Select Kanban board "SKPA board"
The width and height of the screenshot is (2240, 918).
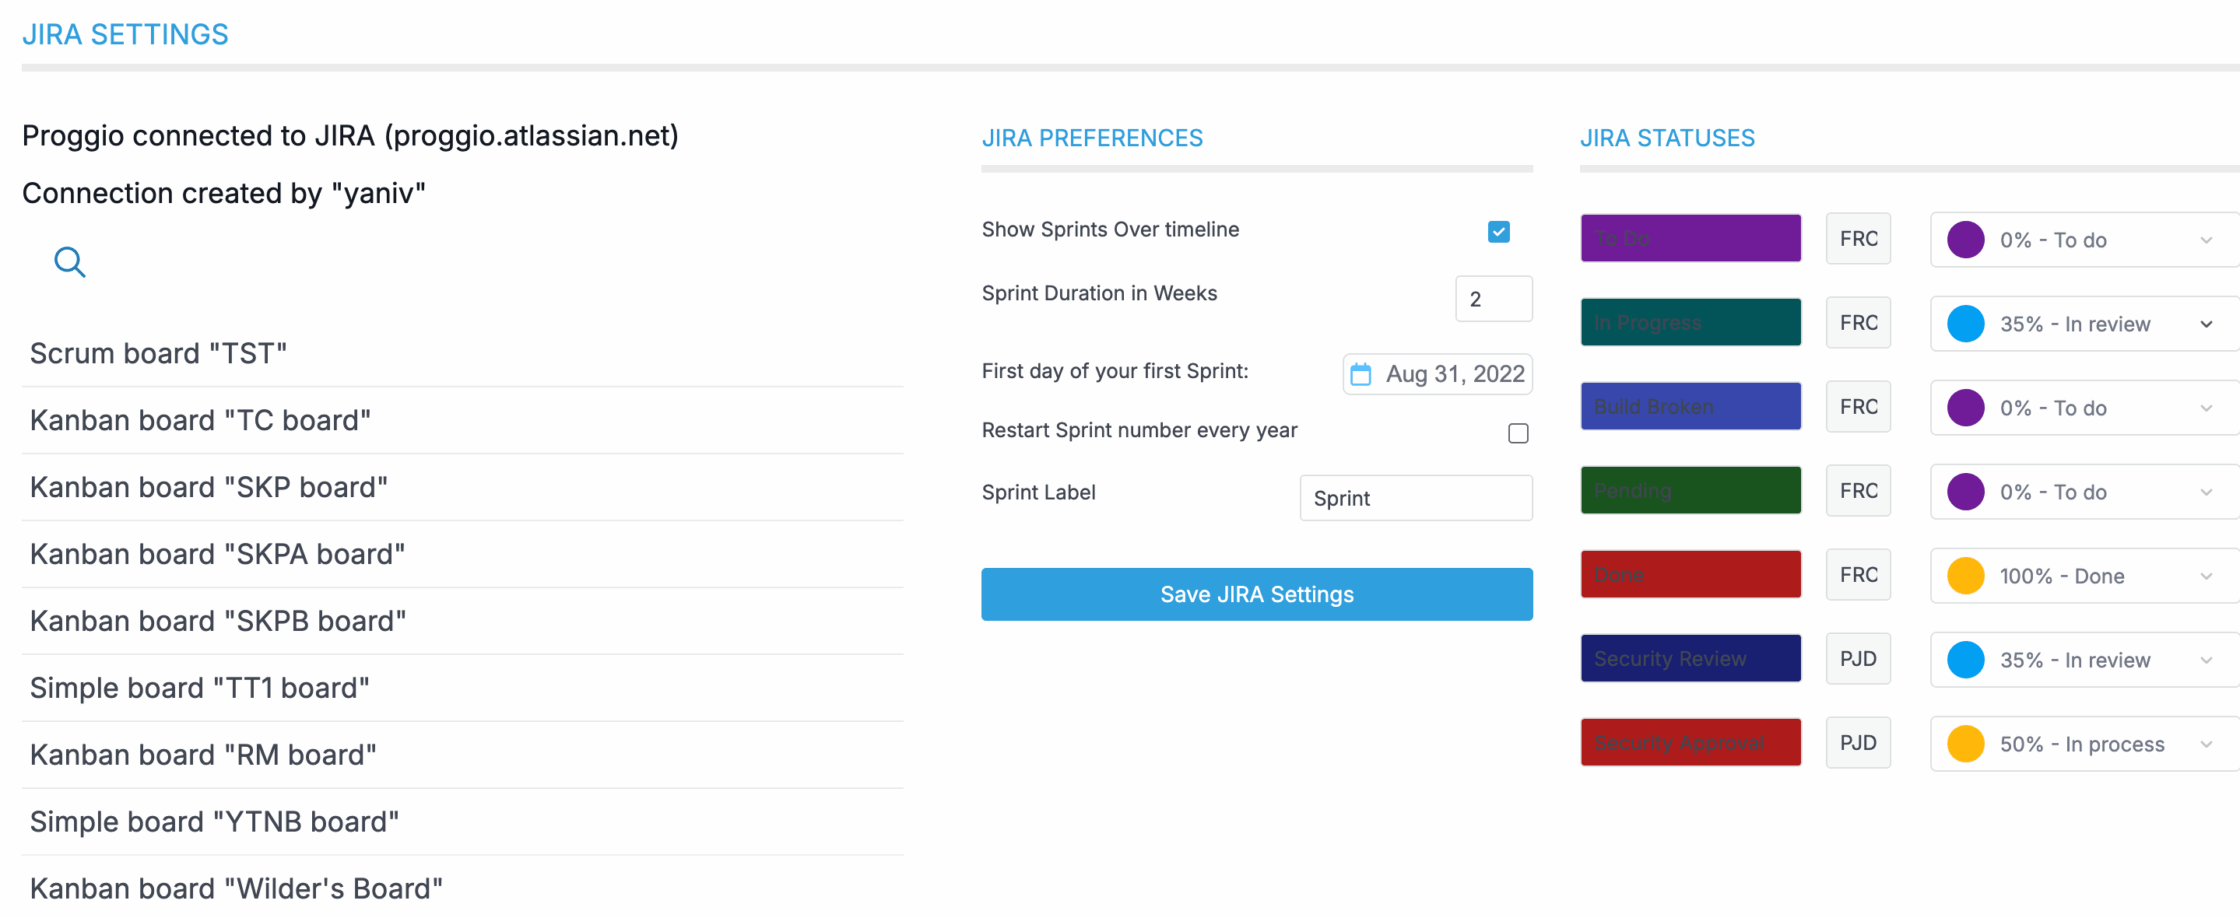[x=462, y=554]
